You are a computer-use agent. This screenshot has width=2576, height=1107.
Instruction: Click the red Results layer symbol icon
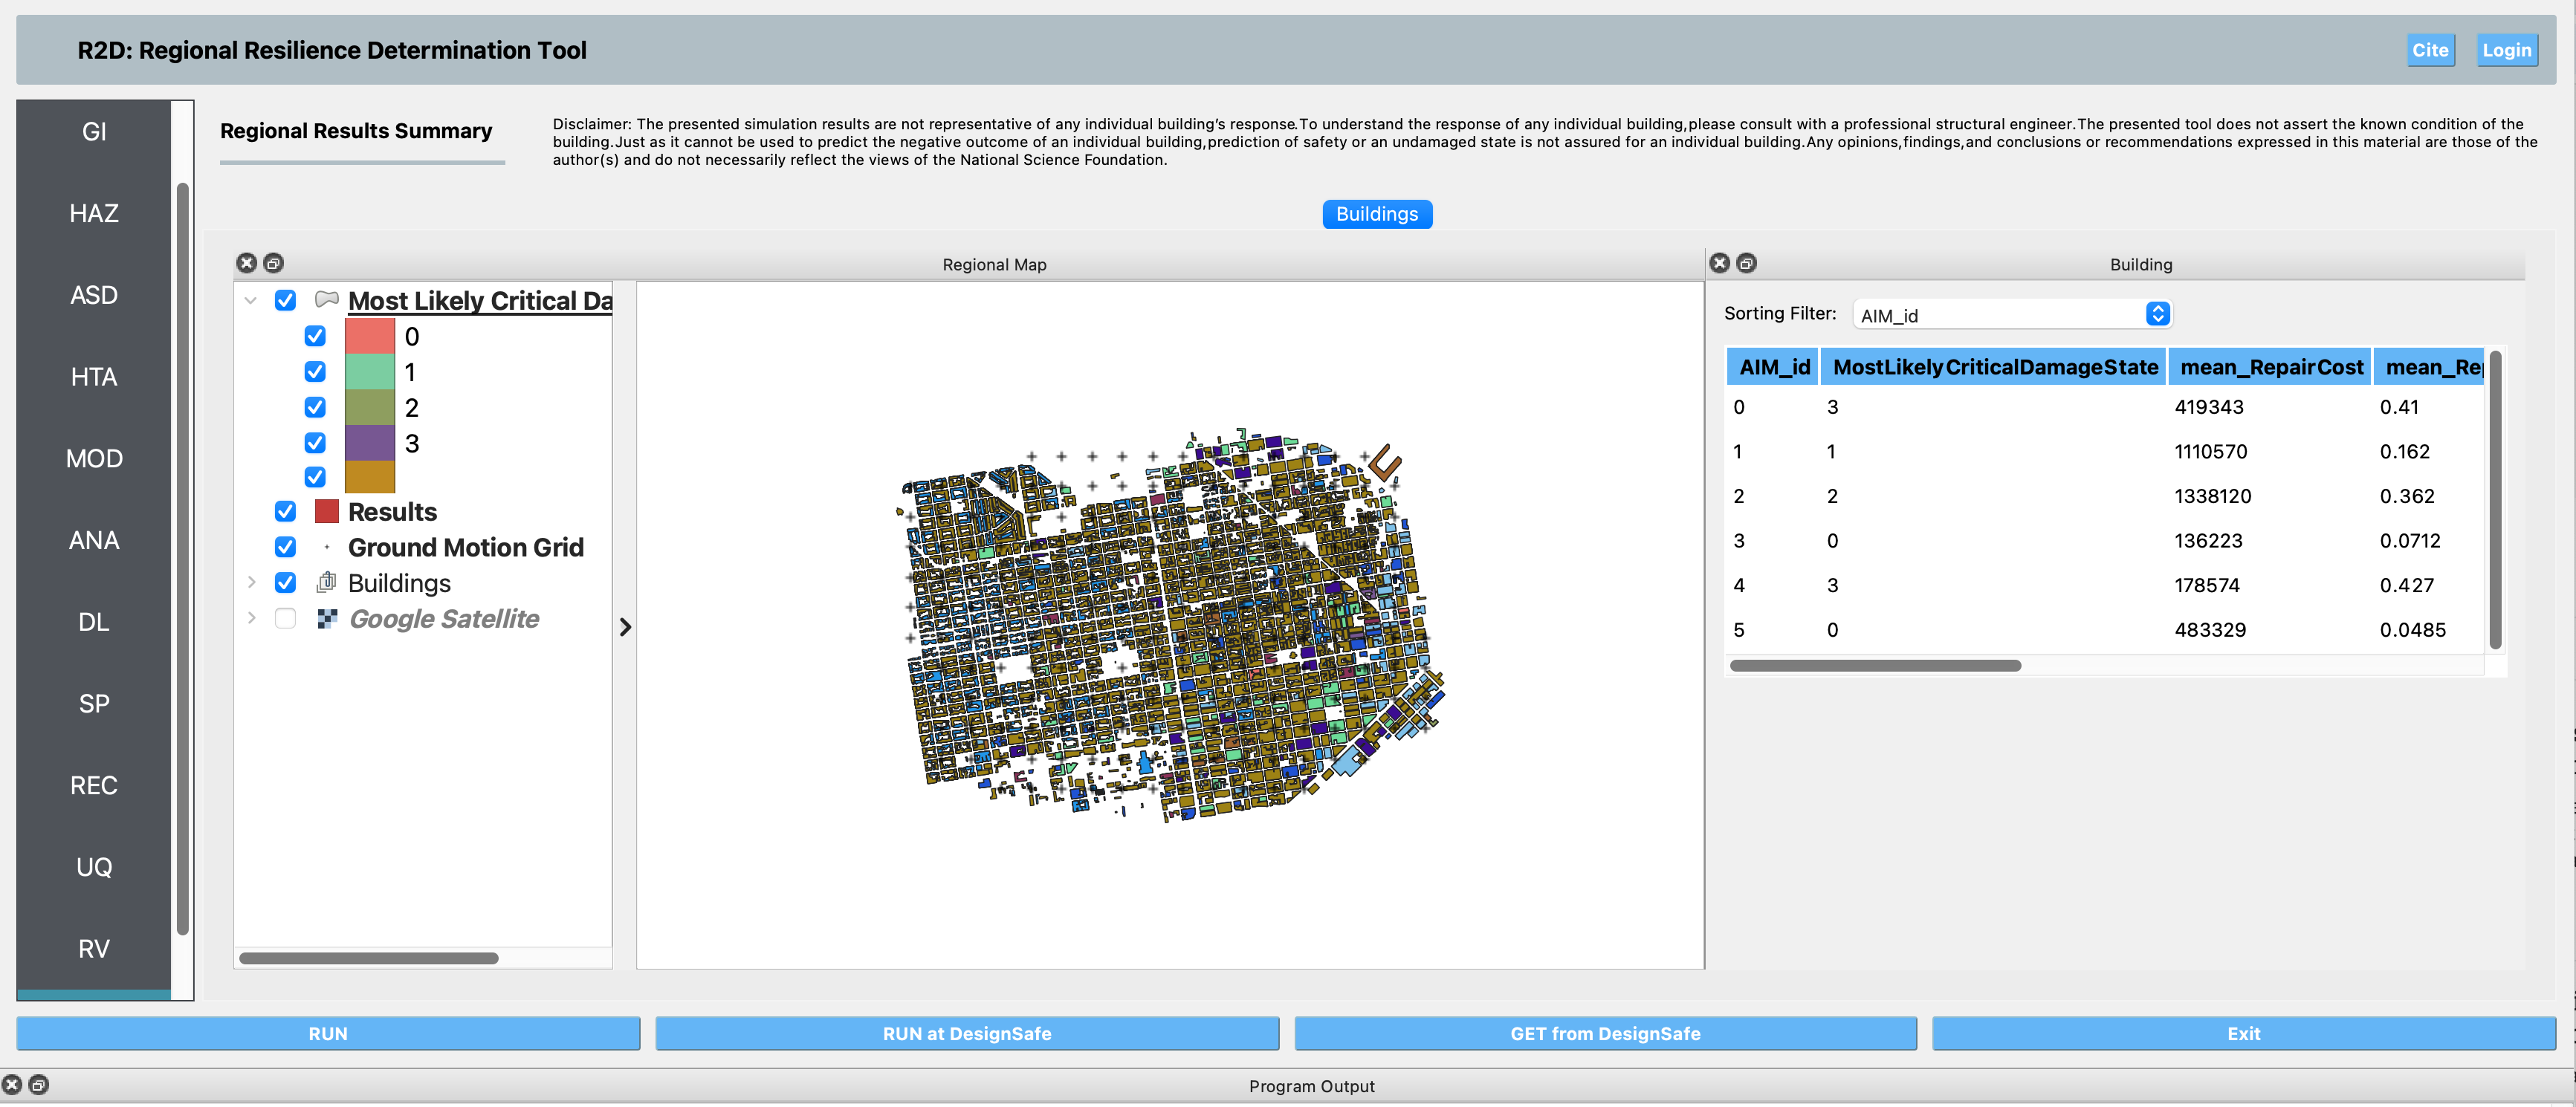pos(326,511)
